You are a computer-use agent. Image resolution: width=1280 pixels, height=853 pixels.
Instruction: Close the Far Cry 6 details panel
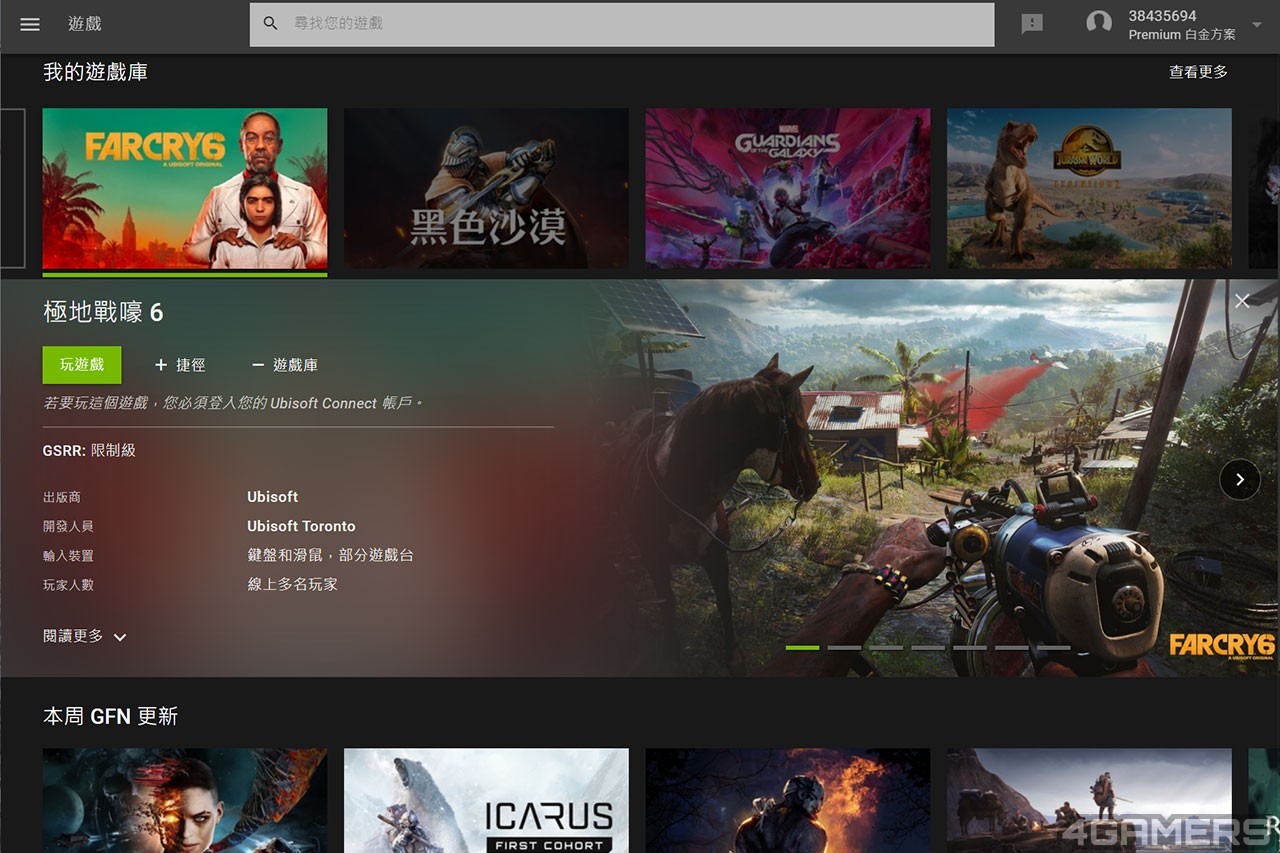tap(1242, 301)
